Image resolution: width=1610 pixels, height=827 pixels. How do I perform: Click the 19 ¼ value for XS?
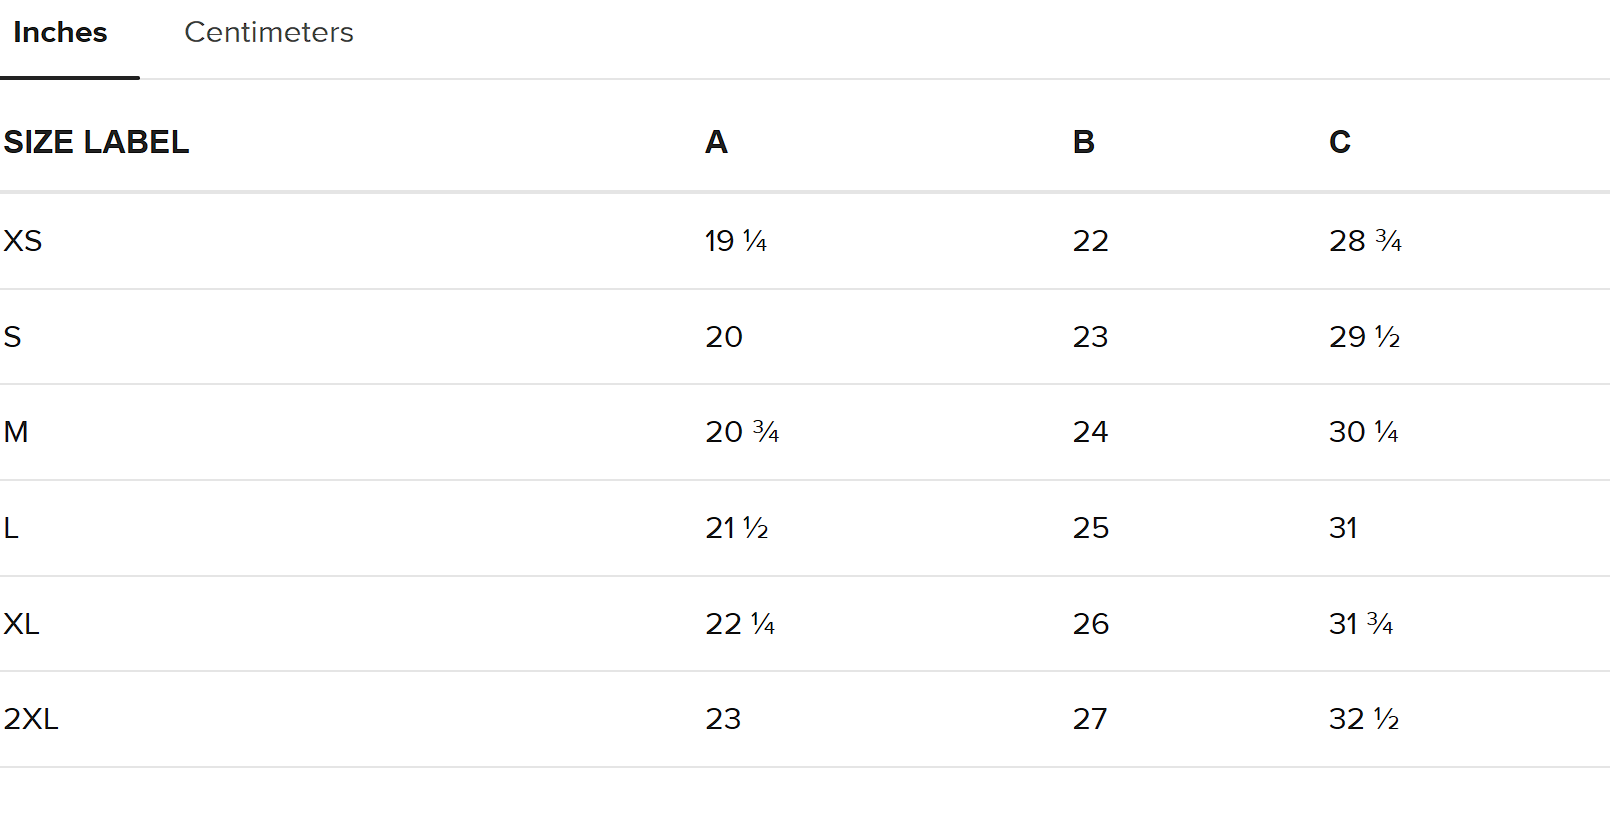[736, 241]
